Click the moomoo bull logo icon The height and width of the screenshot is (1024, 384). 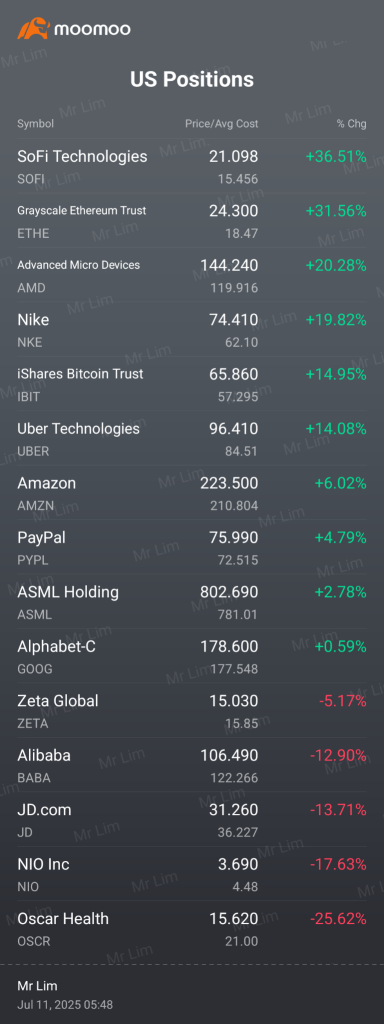[x=33, y=29]
